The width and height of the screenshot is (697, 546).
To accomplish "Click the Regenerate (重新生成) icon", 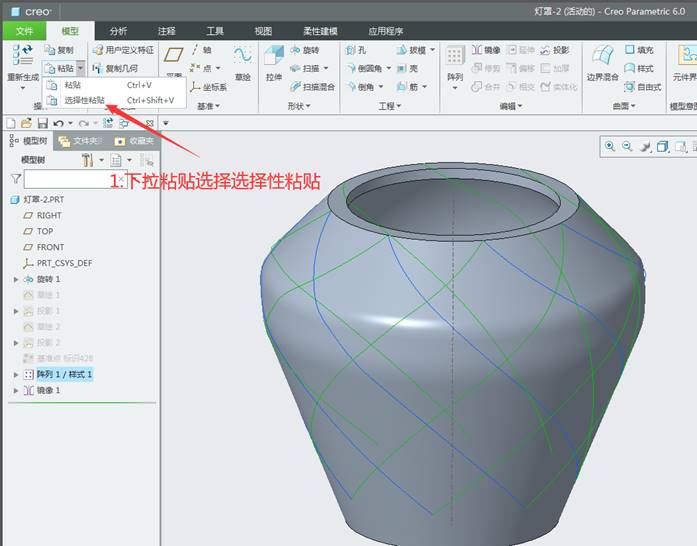I will pyautogui.click(x=22, y=54).
